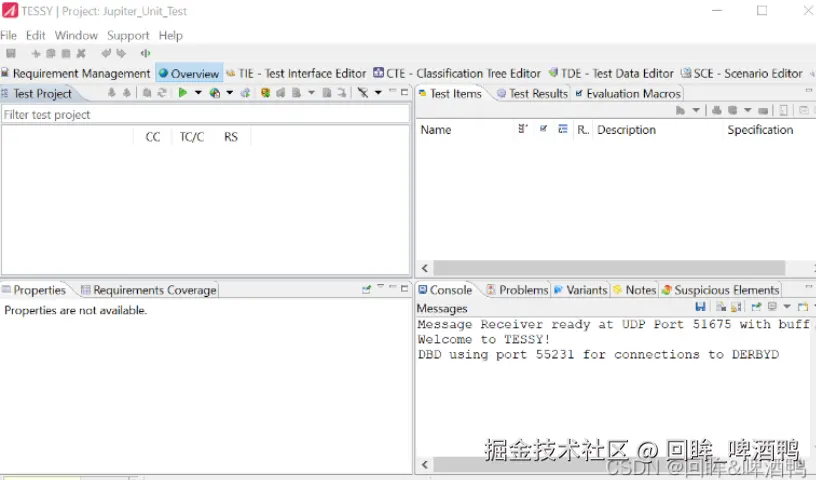Switch to Requirement Management perspective
Viewport: 816px width, 480px height.
(x=76, y=73)
